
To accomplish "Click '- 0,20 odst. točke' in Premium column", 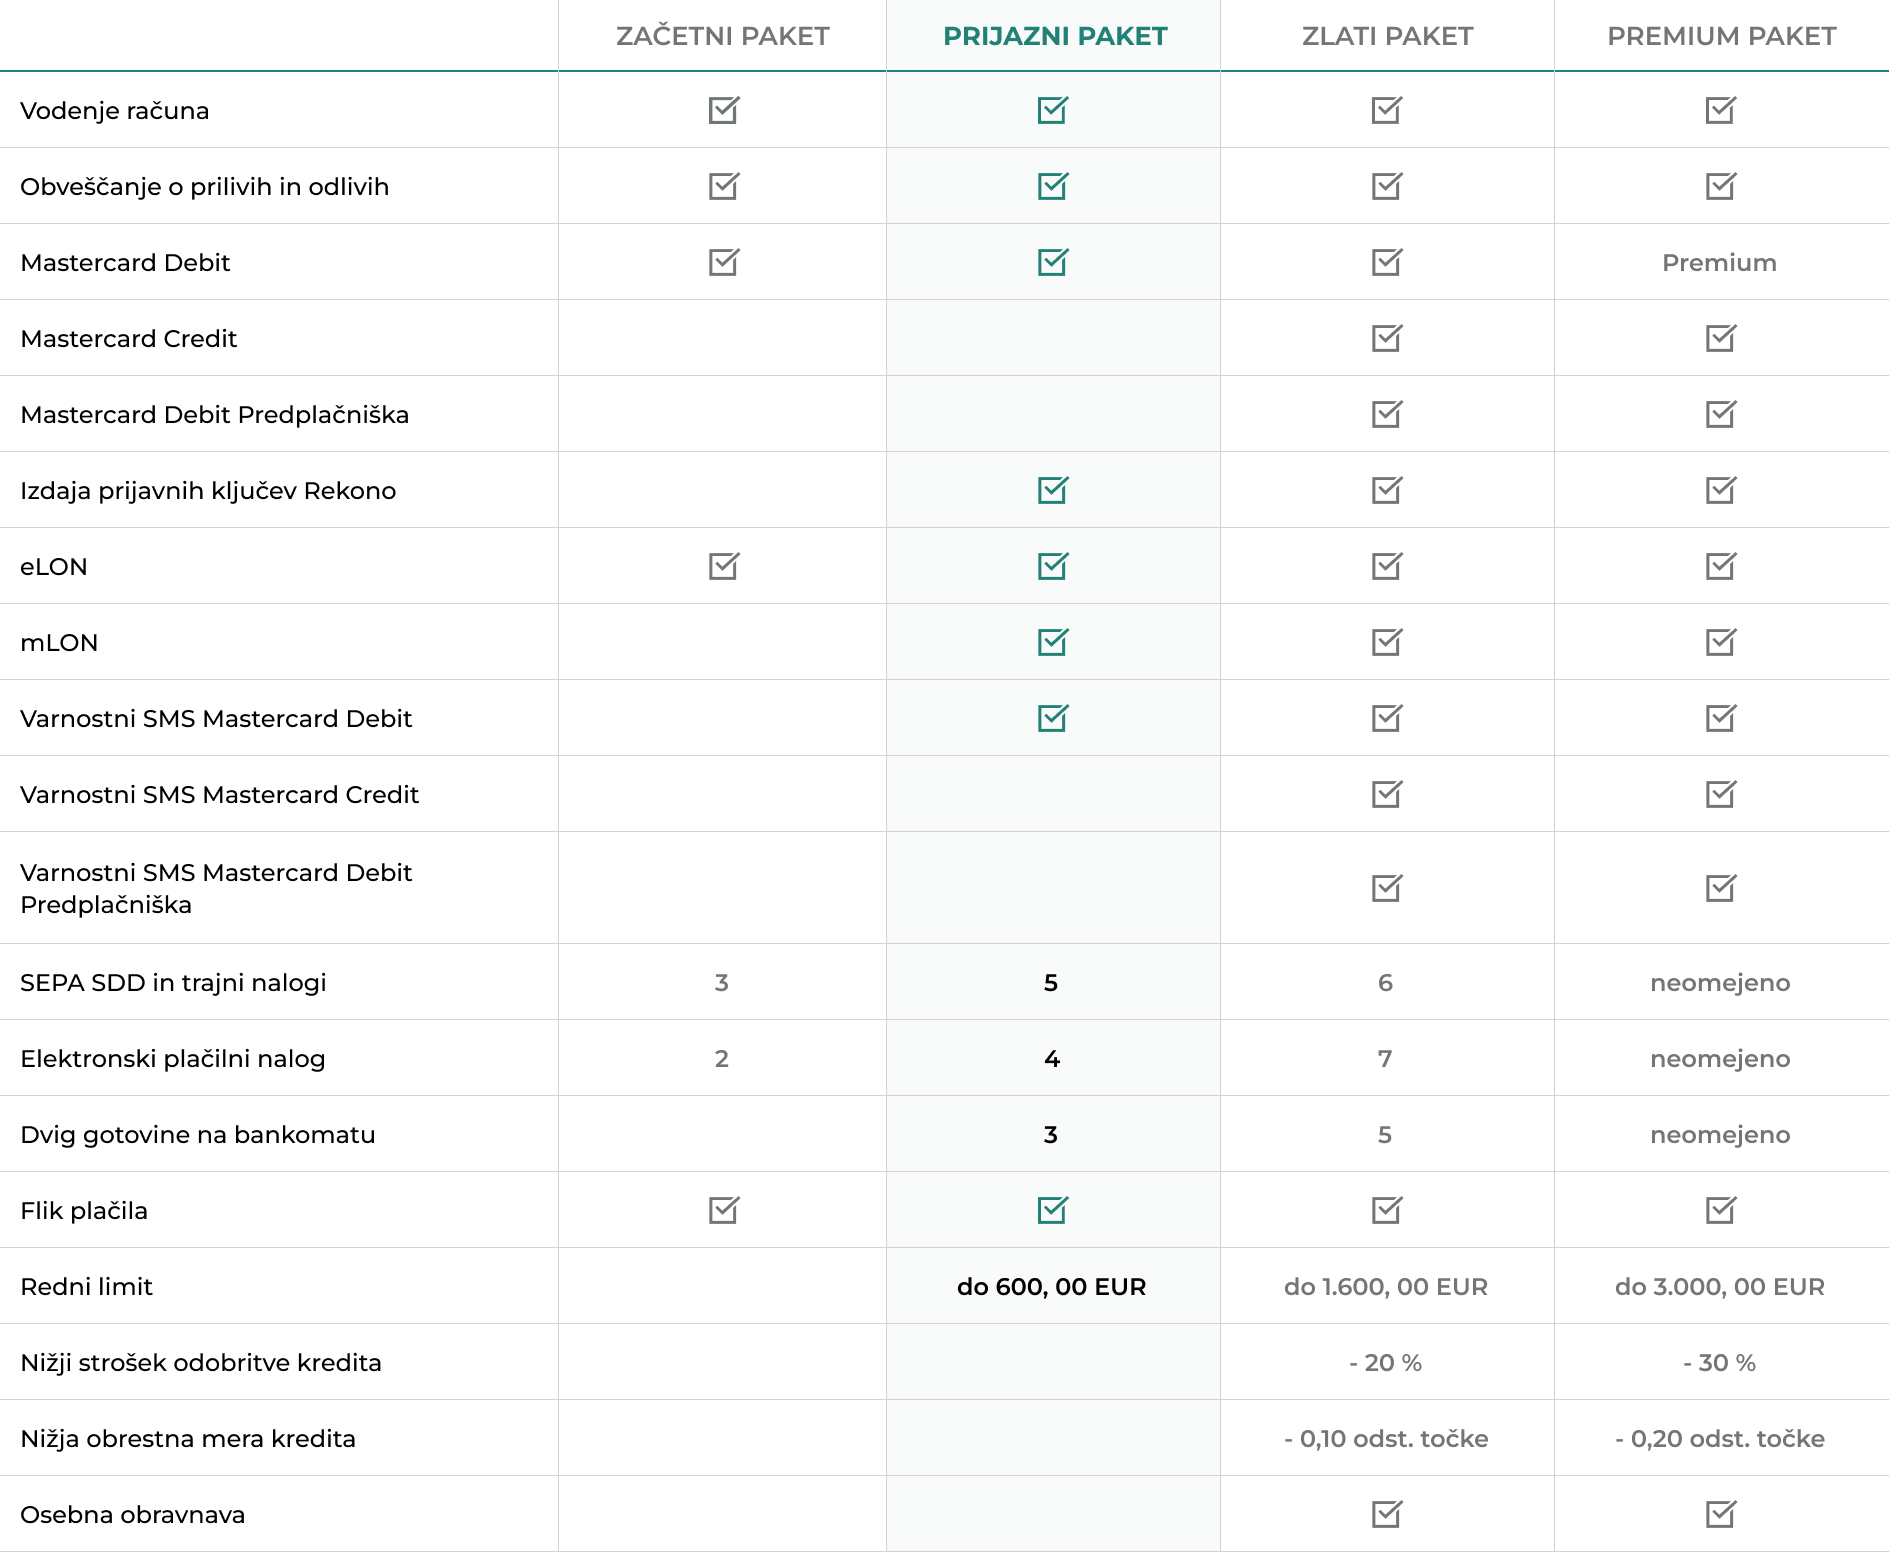I will 1719,1438.
